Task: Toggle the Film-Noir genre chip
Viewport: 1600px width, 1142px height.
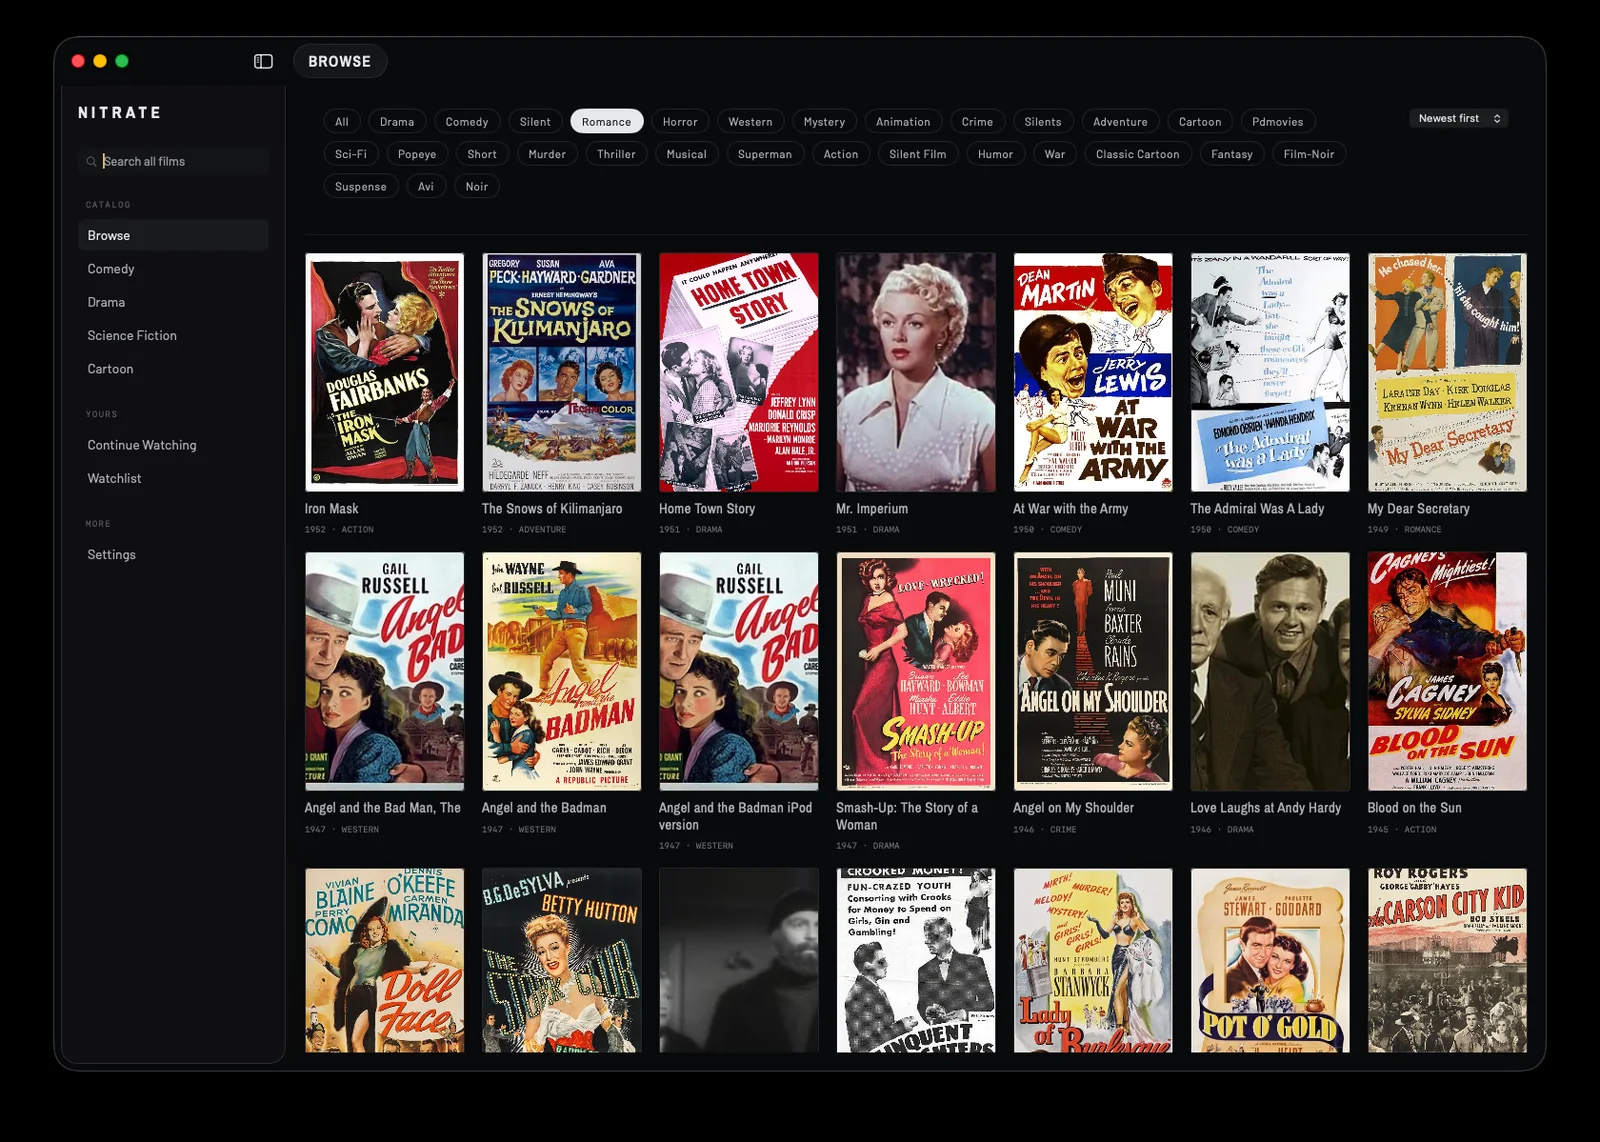Action: 1309,154
